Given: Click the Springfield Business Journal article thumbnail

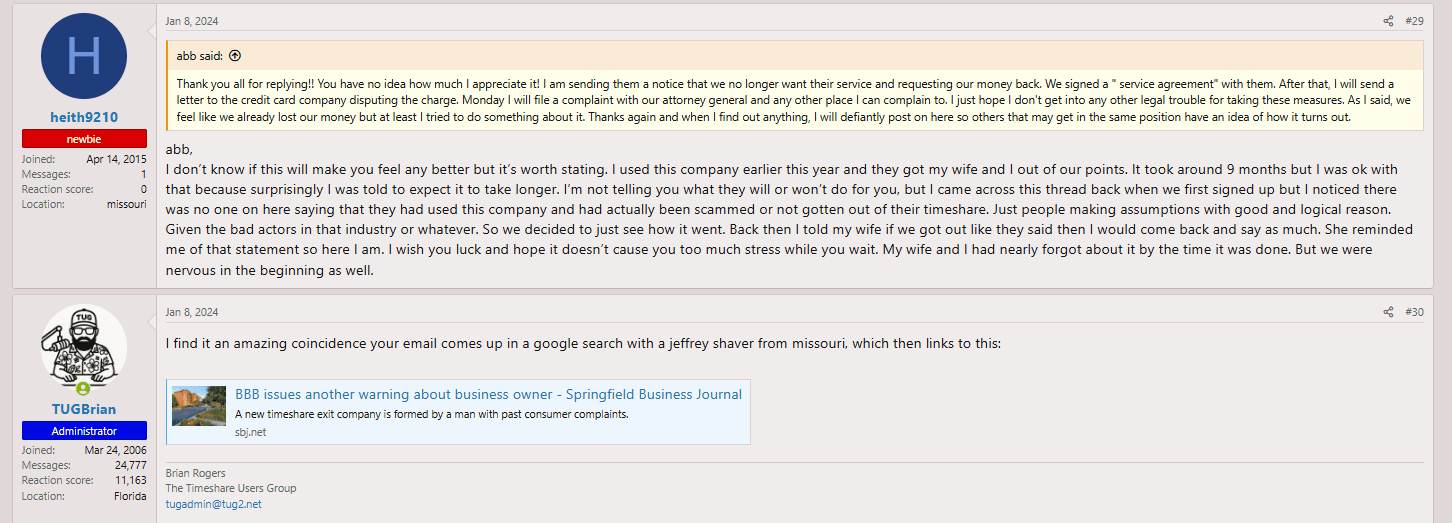Looking at the screenshot, I should (199, 406).
